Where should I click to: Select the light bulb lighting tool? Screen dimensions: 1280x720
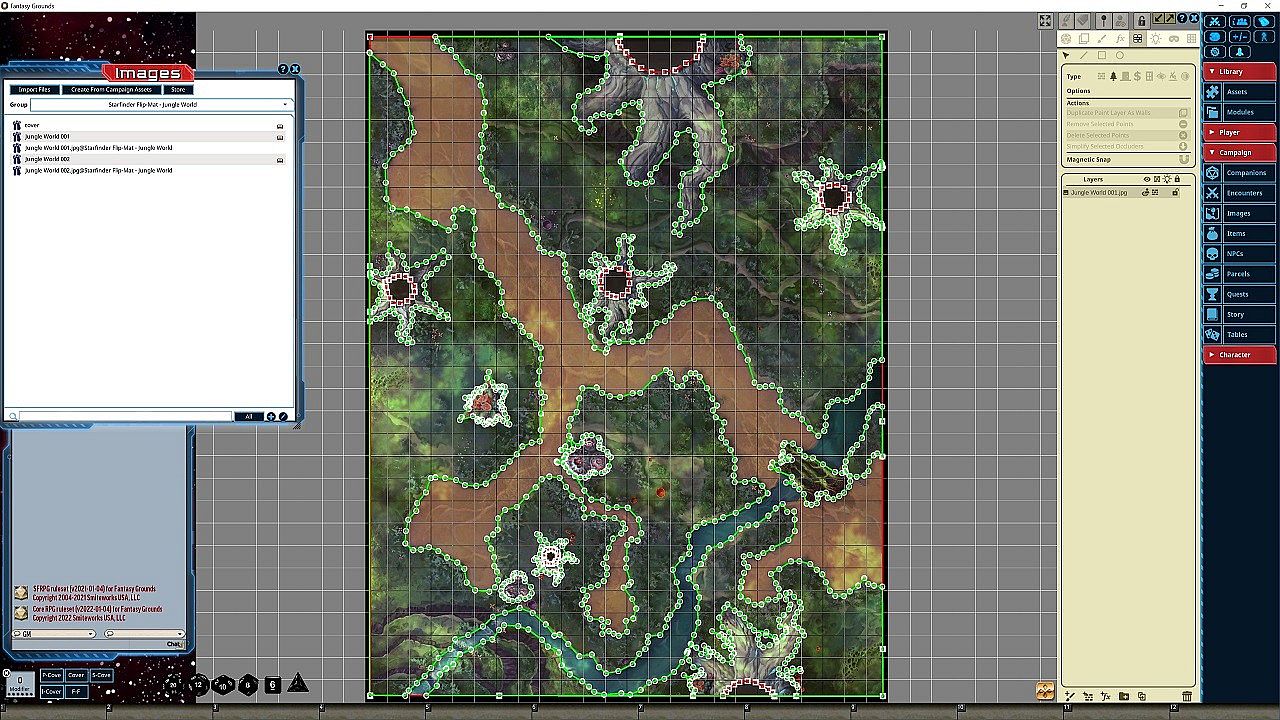point(1155,39)
